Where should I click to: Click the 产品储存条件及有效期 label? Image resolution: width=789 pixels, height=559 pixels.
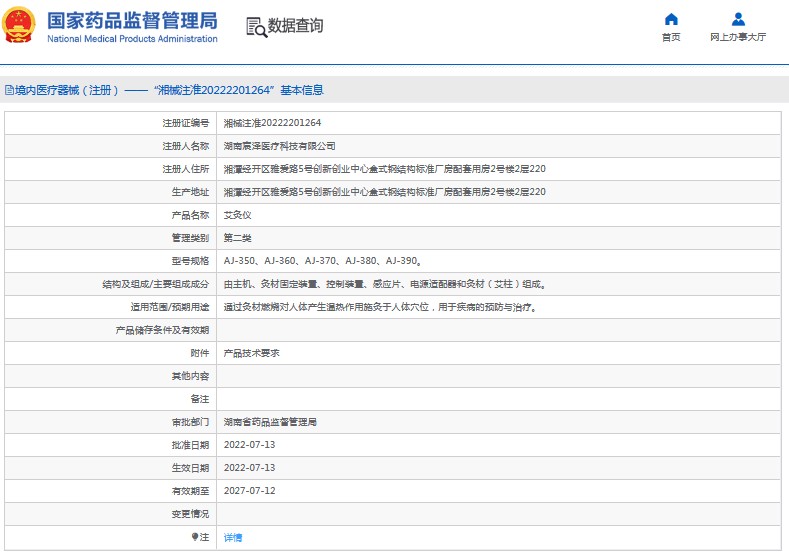[x=162, y=330]
